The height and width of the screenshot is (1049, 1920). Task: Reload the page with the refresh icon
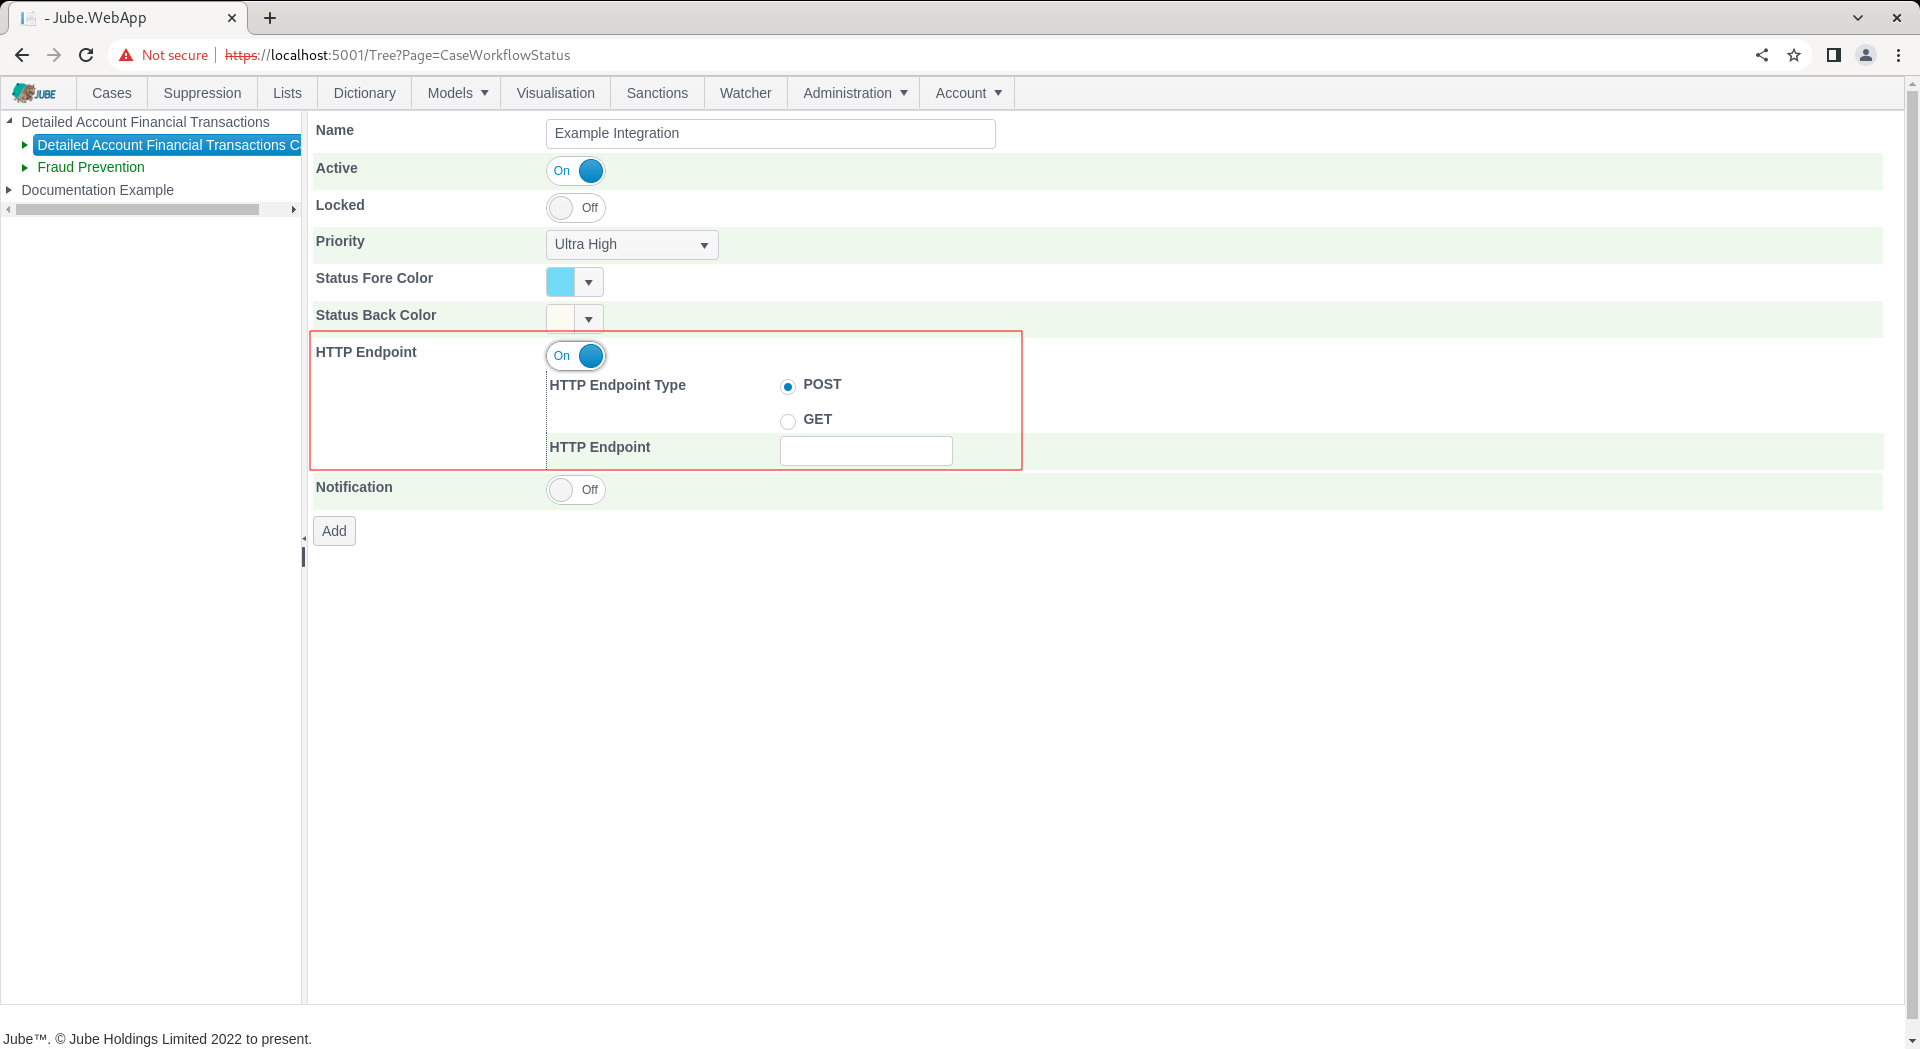[x=86, y=55]
